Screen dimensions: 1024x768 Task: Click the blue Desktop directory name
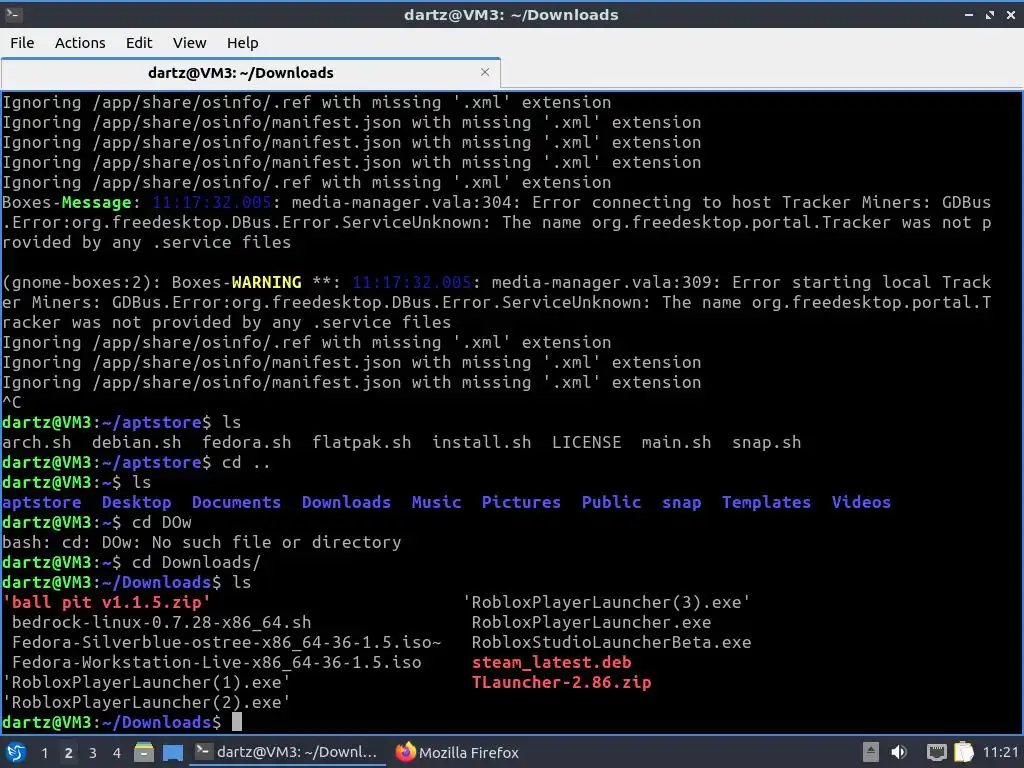coord(136,502)
